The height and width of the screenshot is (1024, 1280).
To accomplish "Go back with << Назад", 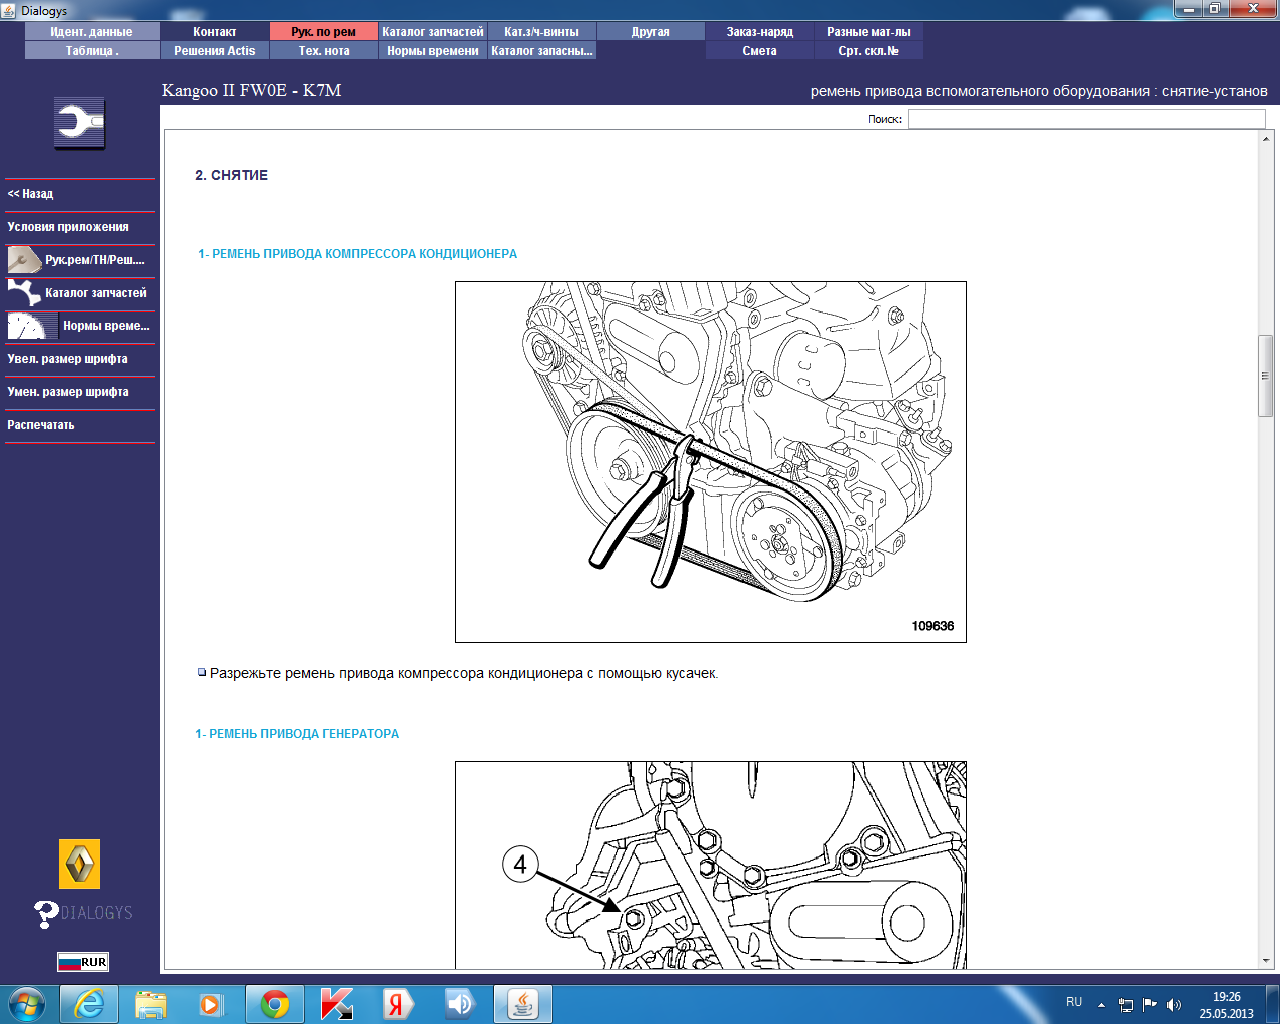I will pos(80,194).
